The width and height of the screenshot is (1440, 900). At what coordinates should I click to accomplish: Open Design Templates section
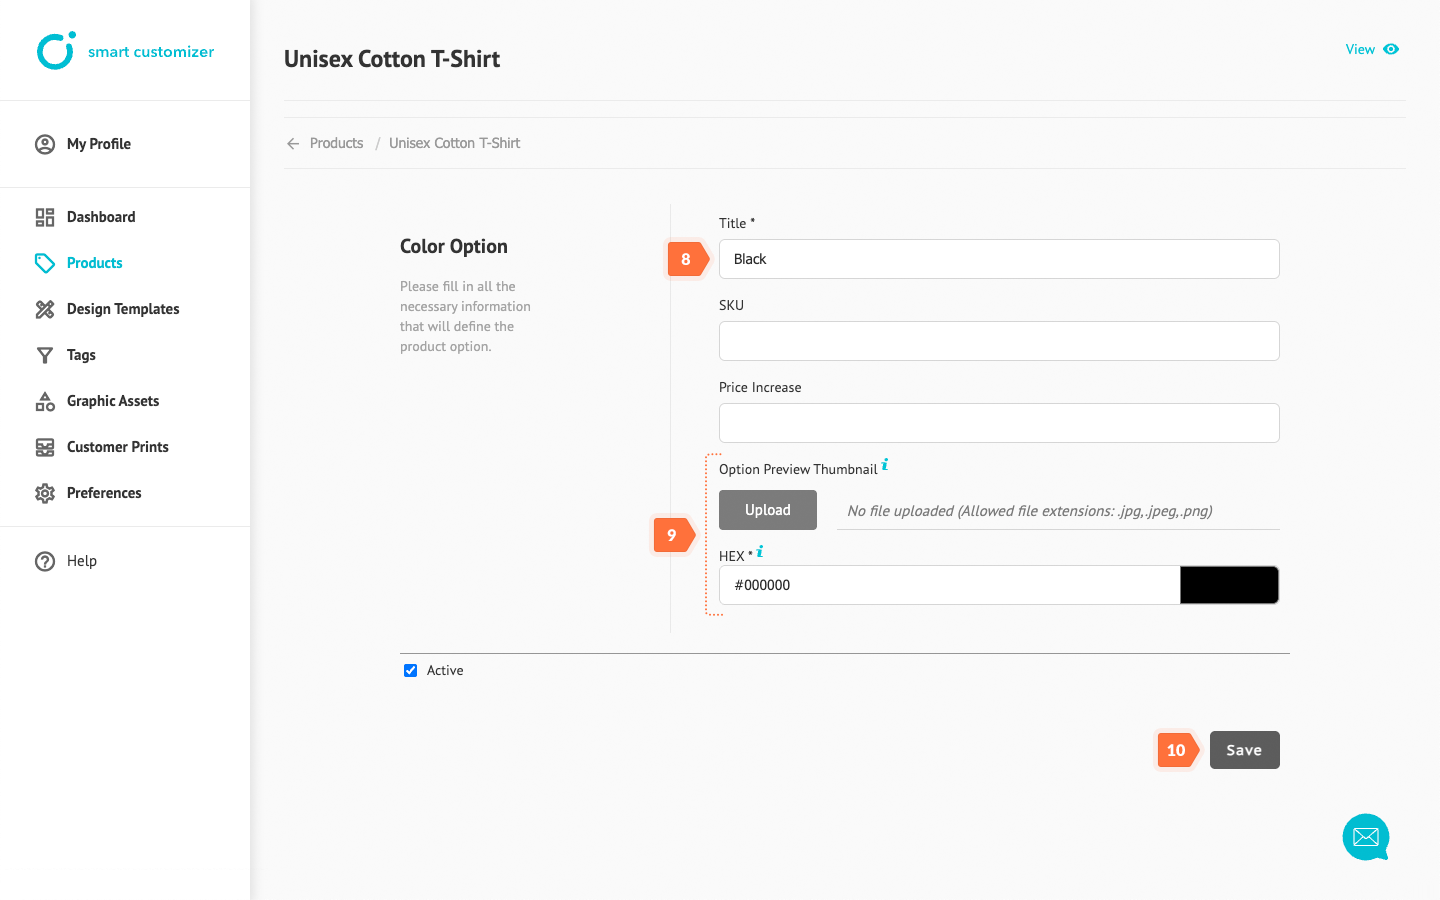click(123, 309)
